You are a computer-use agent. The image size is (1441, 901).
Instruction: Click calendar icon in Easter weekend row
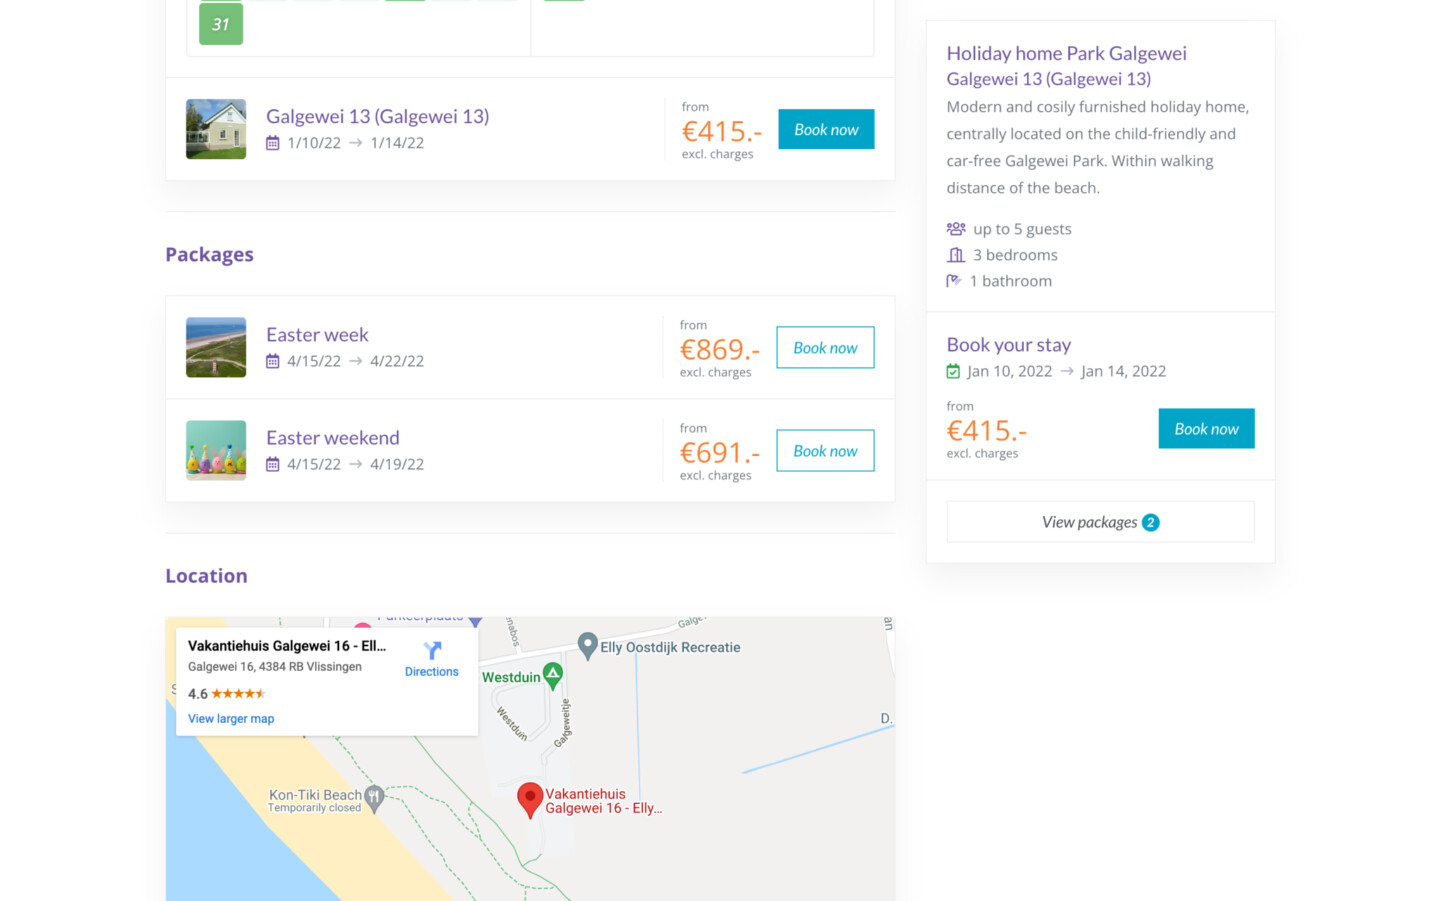tap(273, 464)
